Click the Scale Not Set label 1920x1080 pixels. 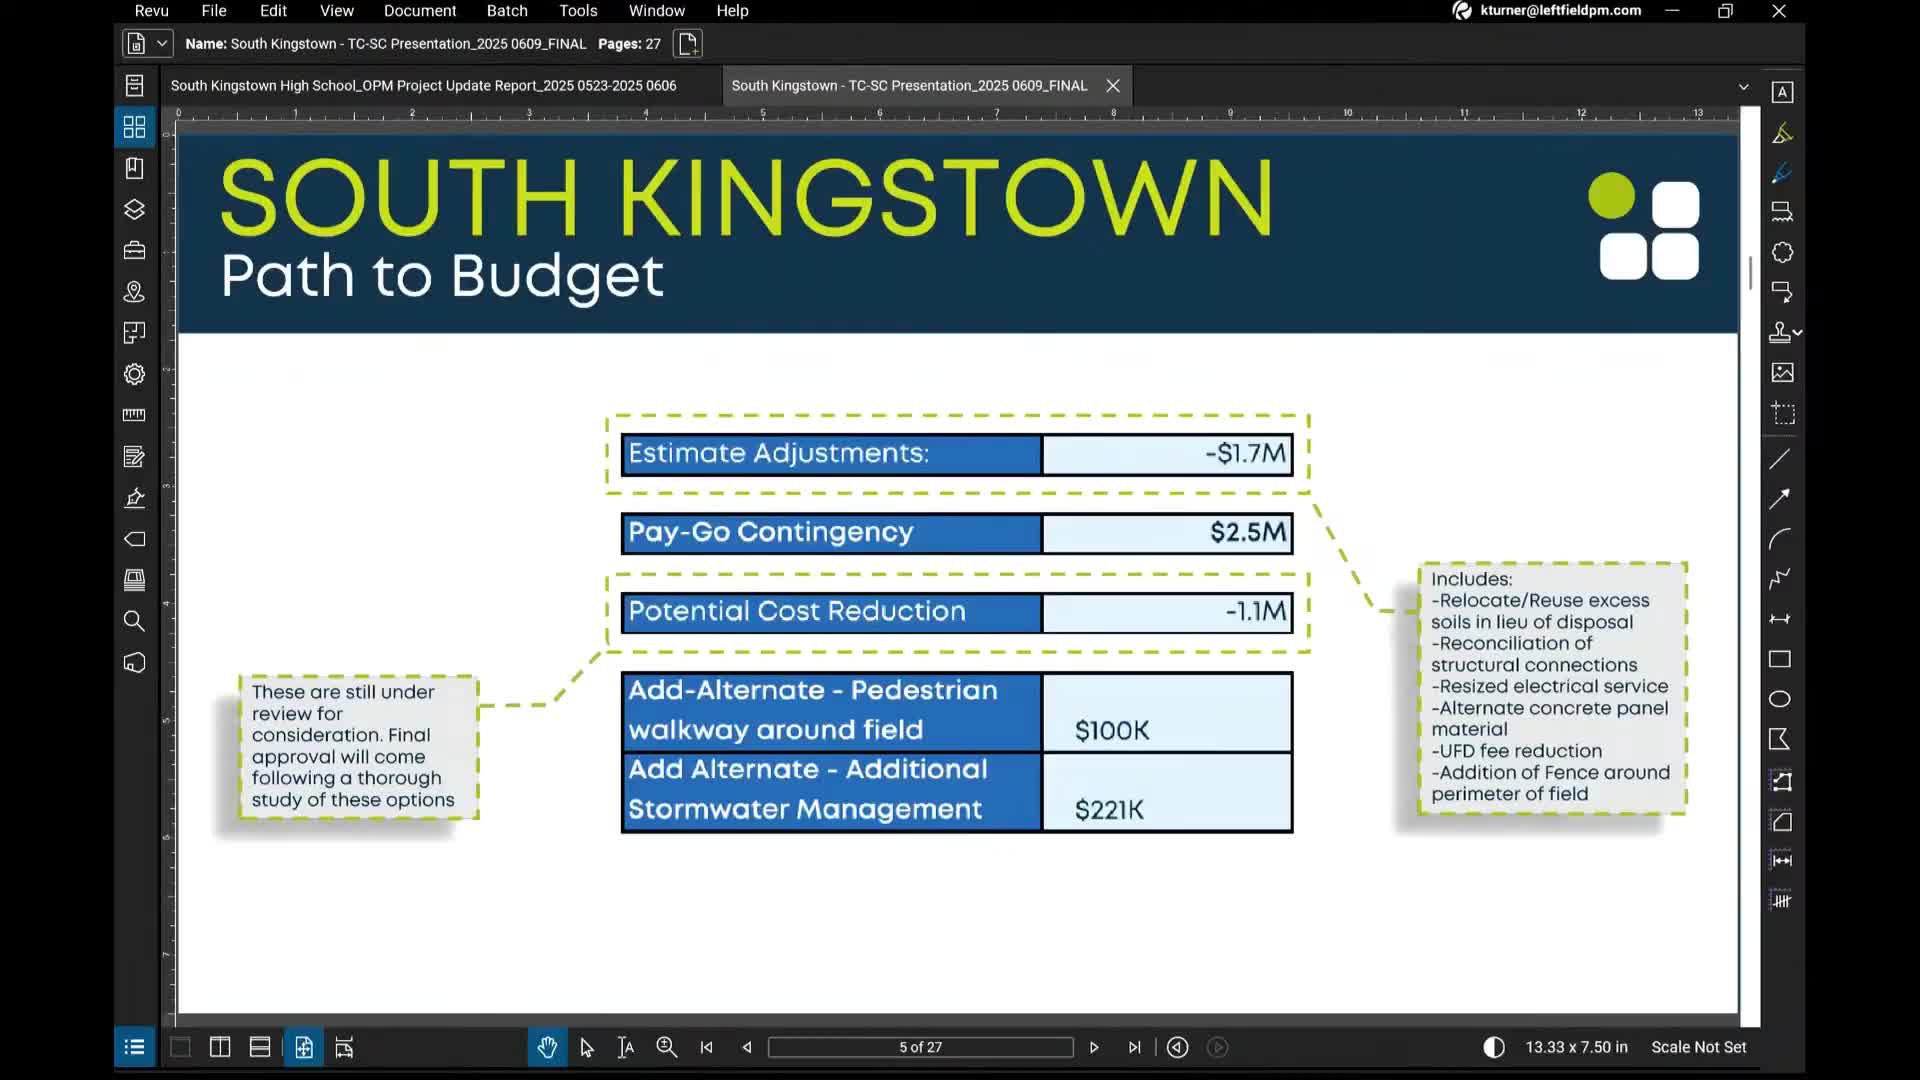1698,1047
